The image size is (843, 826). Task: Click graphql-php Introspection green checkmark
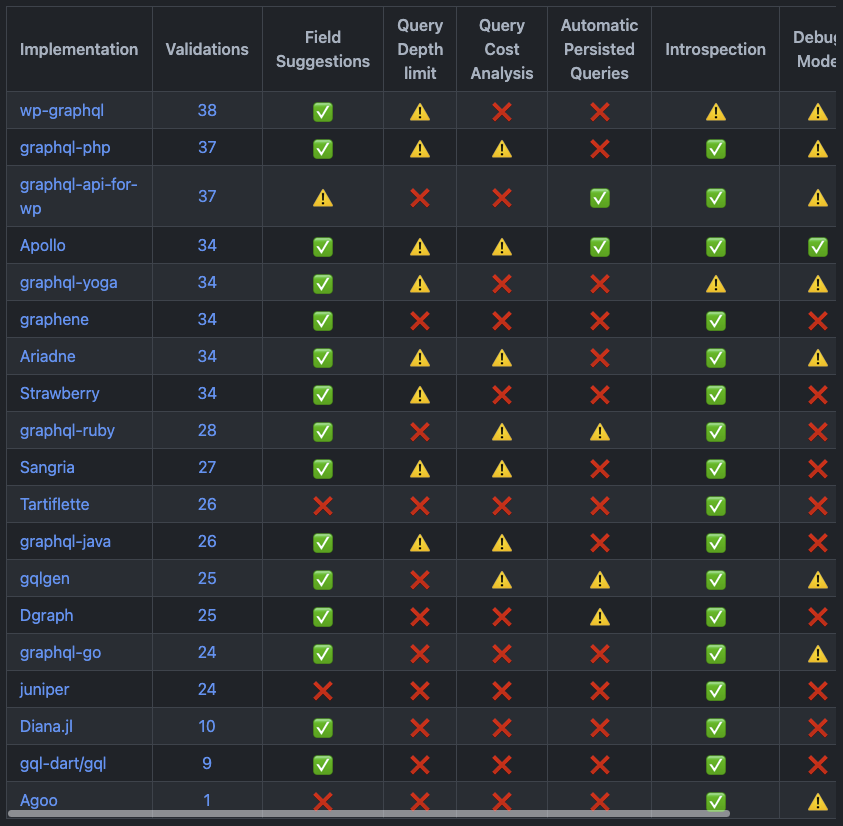716,149
